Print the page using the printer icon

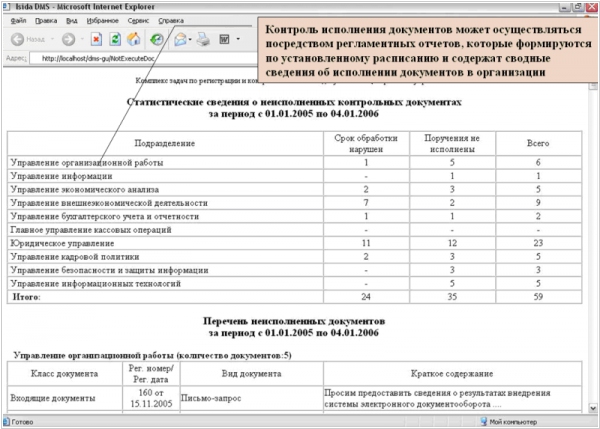click(203, 40)
